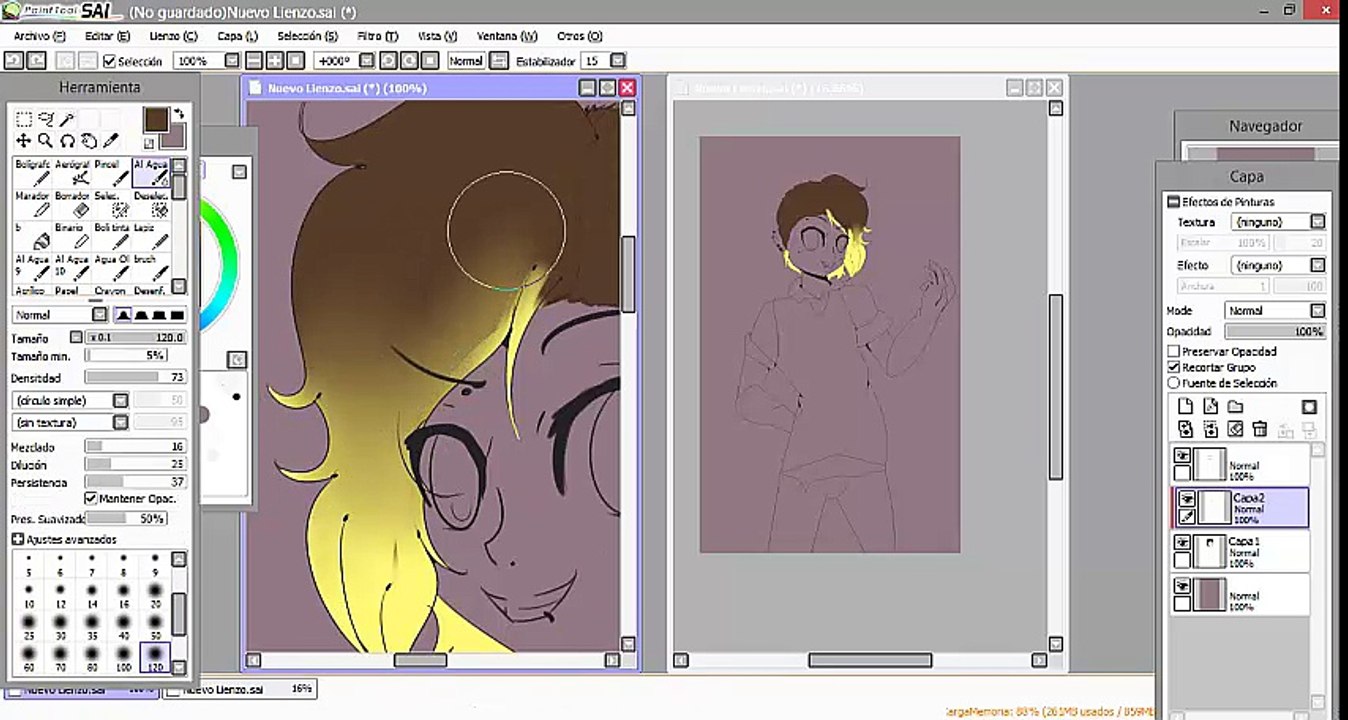Screen dimensions: 1348x720
Task: Hide the Capa1 layer via eye icon
Action: point(1182,542)
